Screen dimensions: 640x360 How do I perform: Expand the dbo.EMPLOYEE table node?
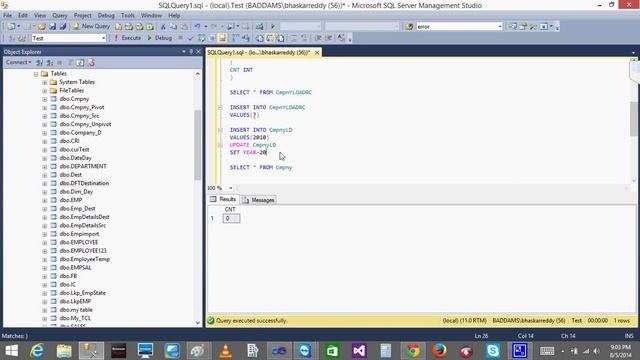[x=44, y=242]
